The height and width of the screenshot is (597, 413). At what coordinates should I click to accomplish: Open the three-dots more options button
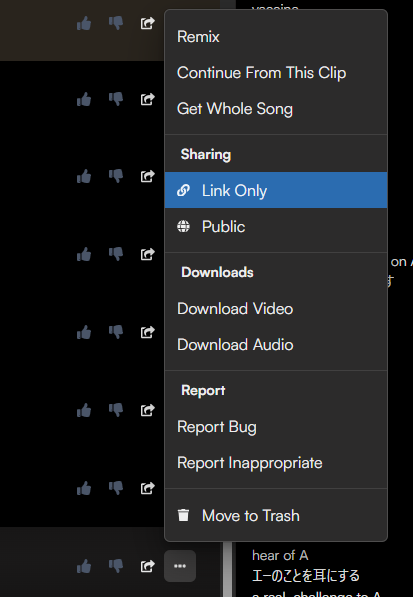click(x=180, y=566)
